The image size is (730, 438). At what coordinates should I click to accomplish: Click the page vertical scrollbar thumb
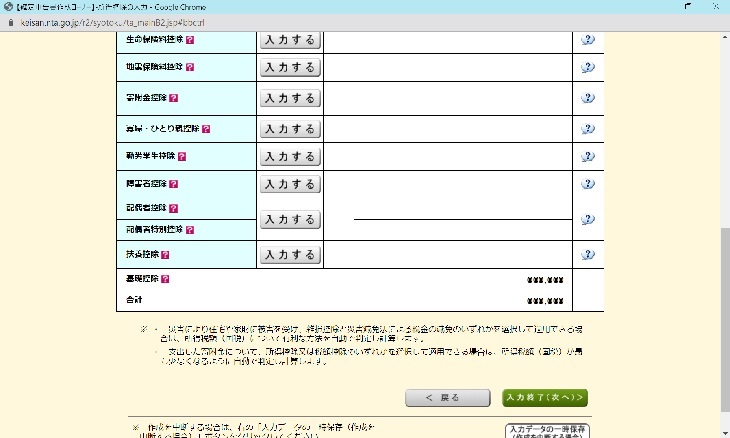tap(725, 319)
